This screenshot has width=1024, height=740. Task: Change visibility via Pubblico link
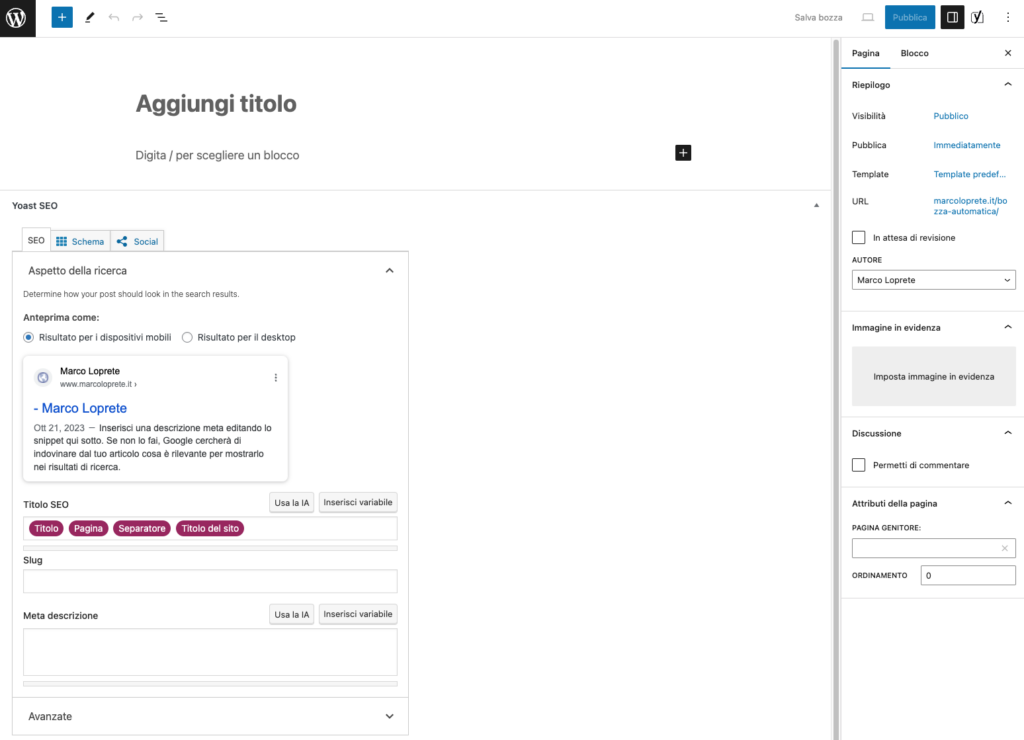[x=951, y=116]
